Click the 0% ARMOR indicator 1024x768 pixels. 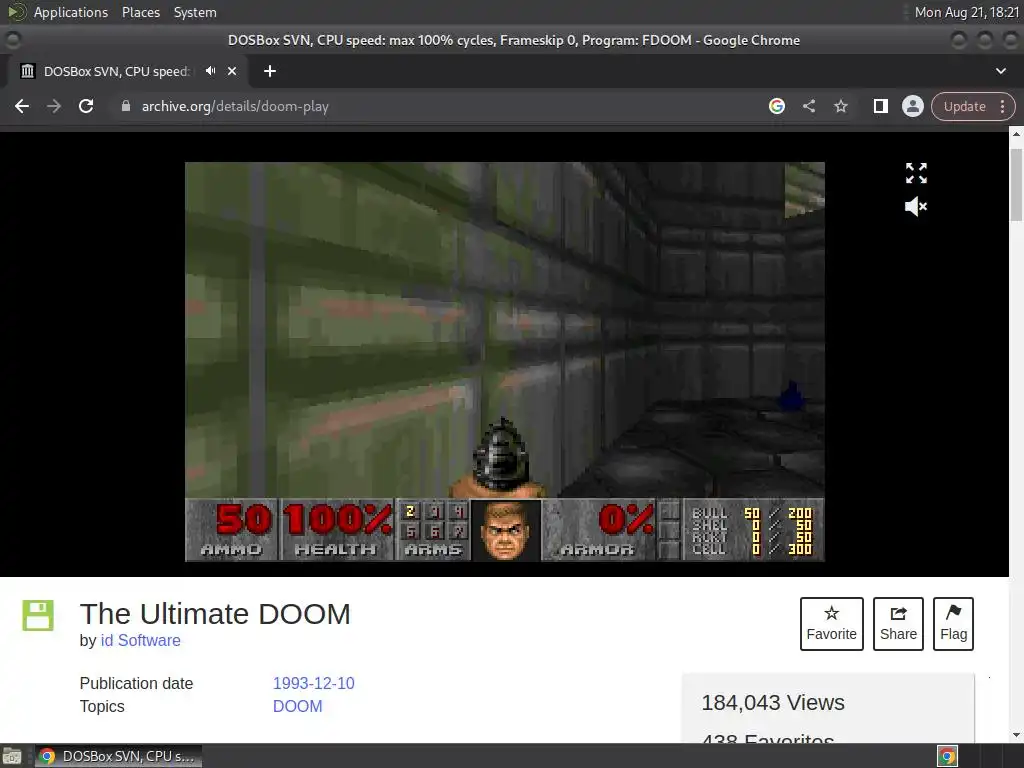pos(599,530)
